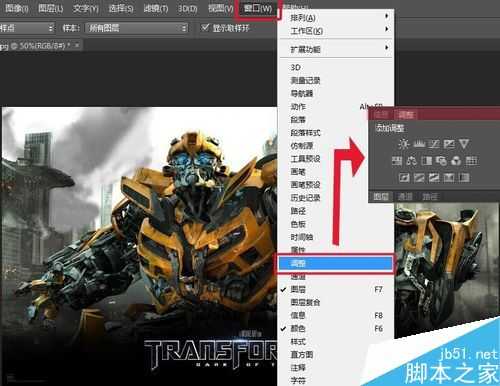Choose 导航器 in the Window menu

click(336, 93)
